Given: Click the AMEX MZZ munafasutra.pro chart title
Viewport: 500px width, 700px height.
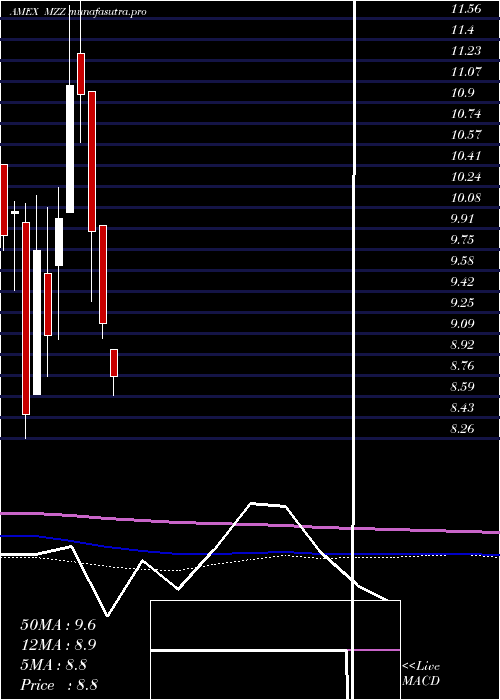Looking at the screenshot, I should click(78, 12).
